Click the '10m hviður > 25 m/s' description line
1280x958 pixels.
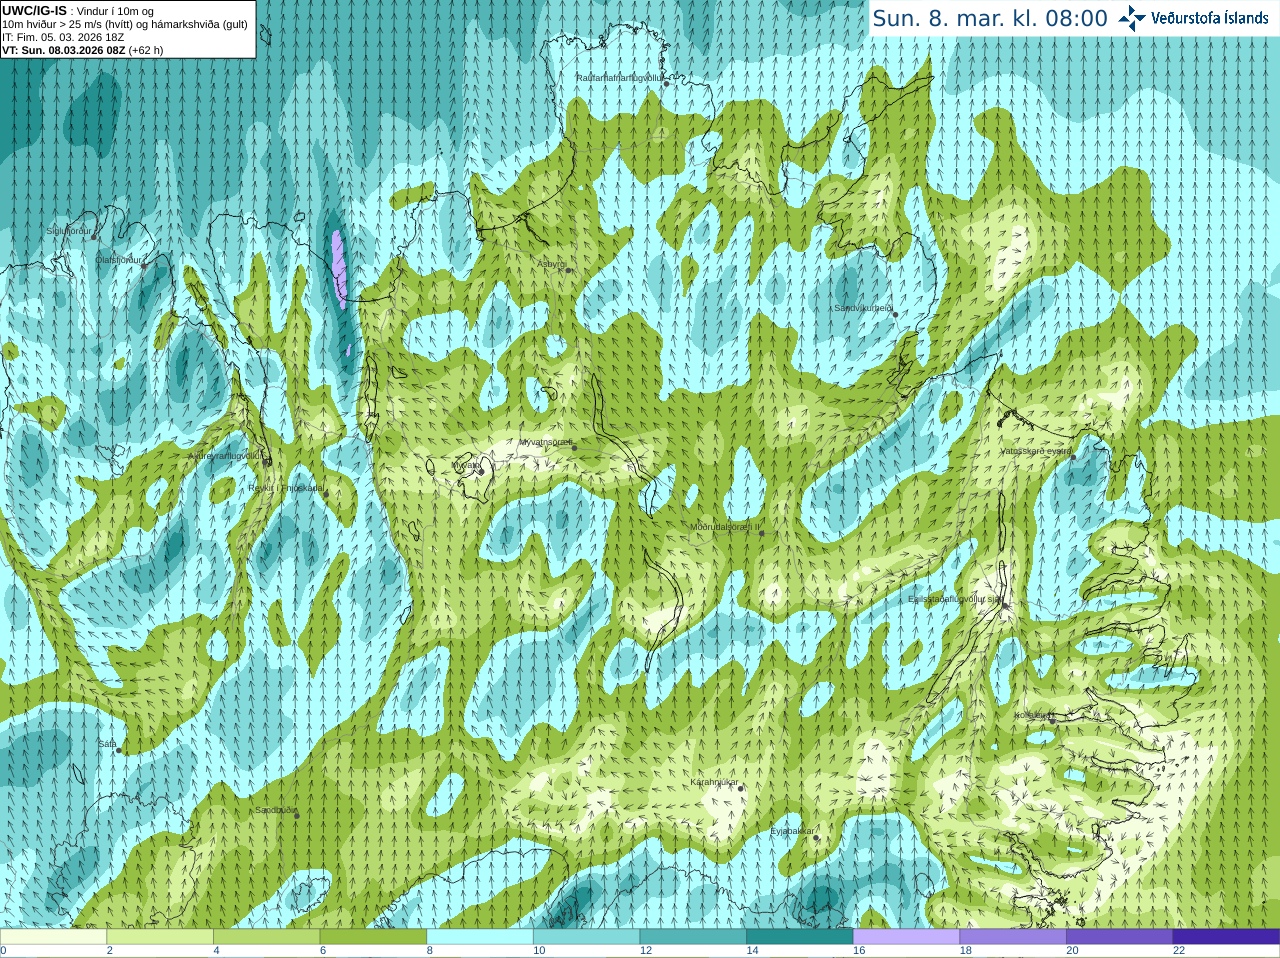(x=125, y=24)
